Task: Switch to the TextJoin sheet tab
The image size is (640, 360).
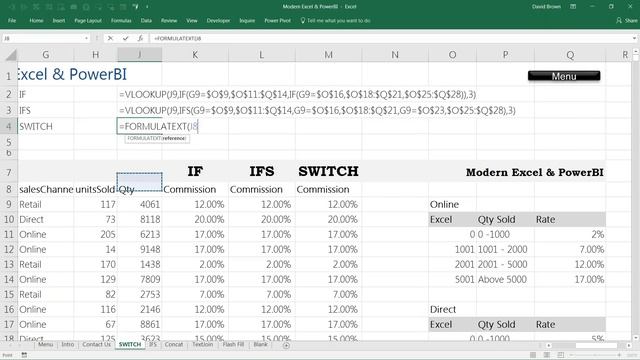Action: pos(202,345)
